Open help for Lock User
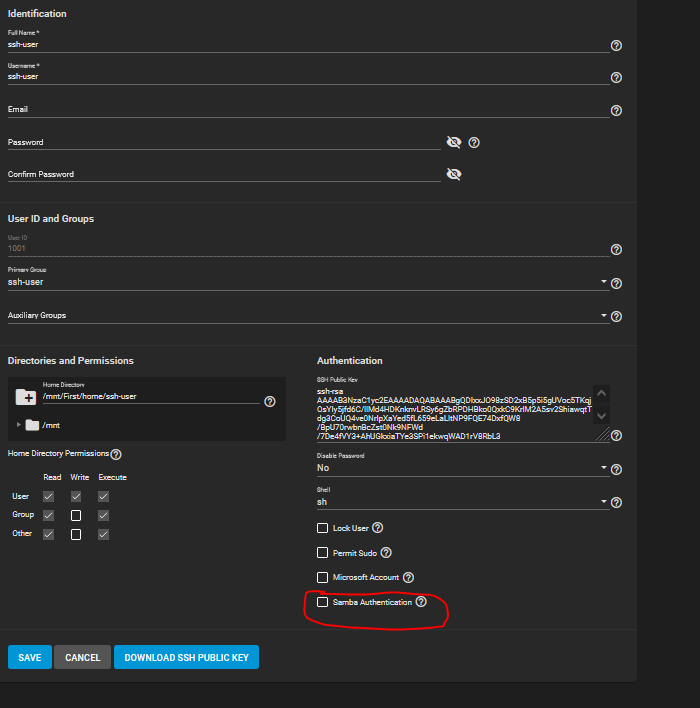This screenshot has width=700, height=708. tap(378, 528)
